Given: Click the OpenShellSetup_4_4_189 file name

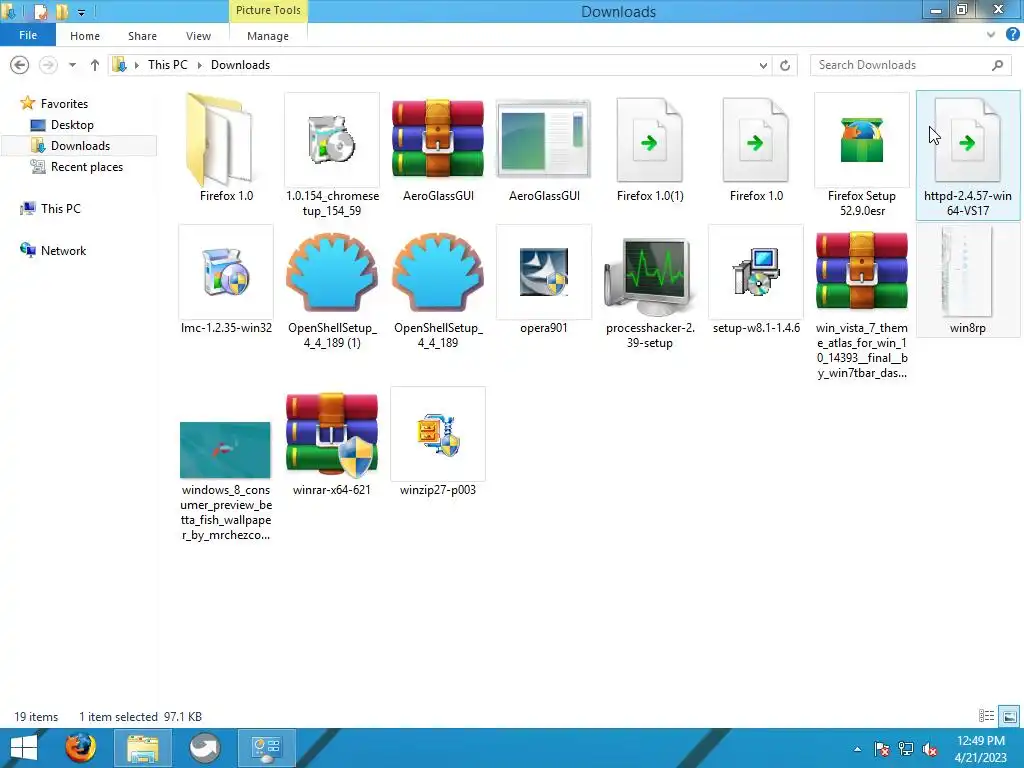Looking at the screenshot, I should [x=438, y=335].
